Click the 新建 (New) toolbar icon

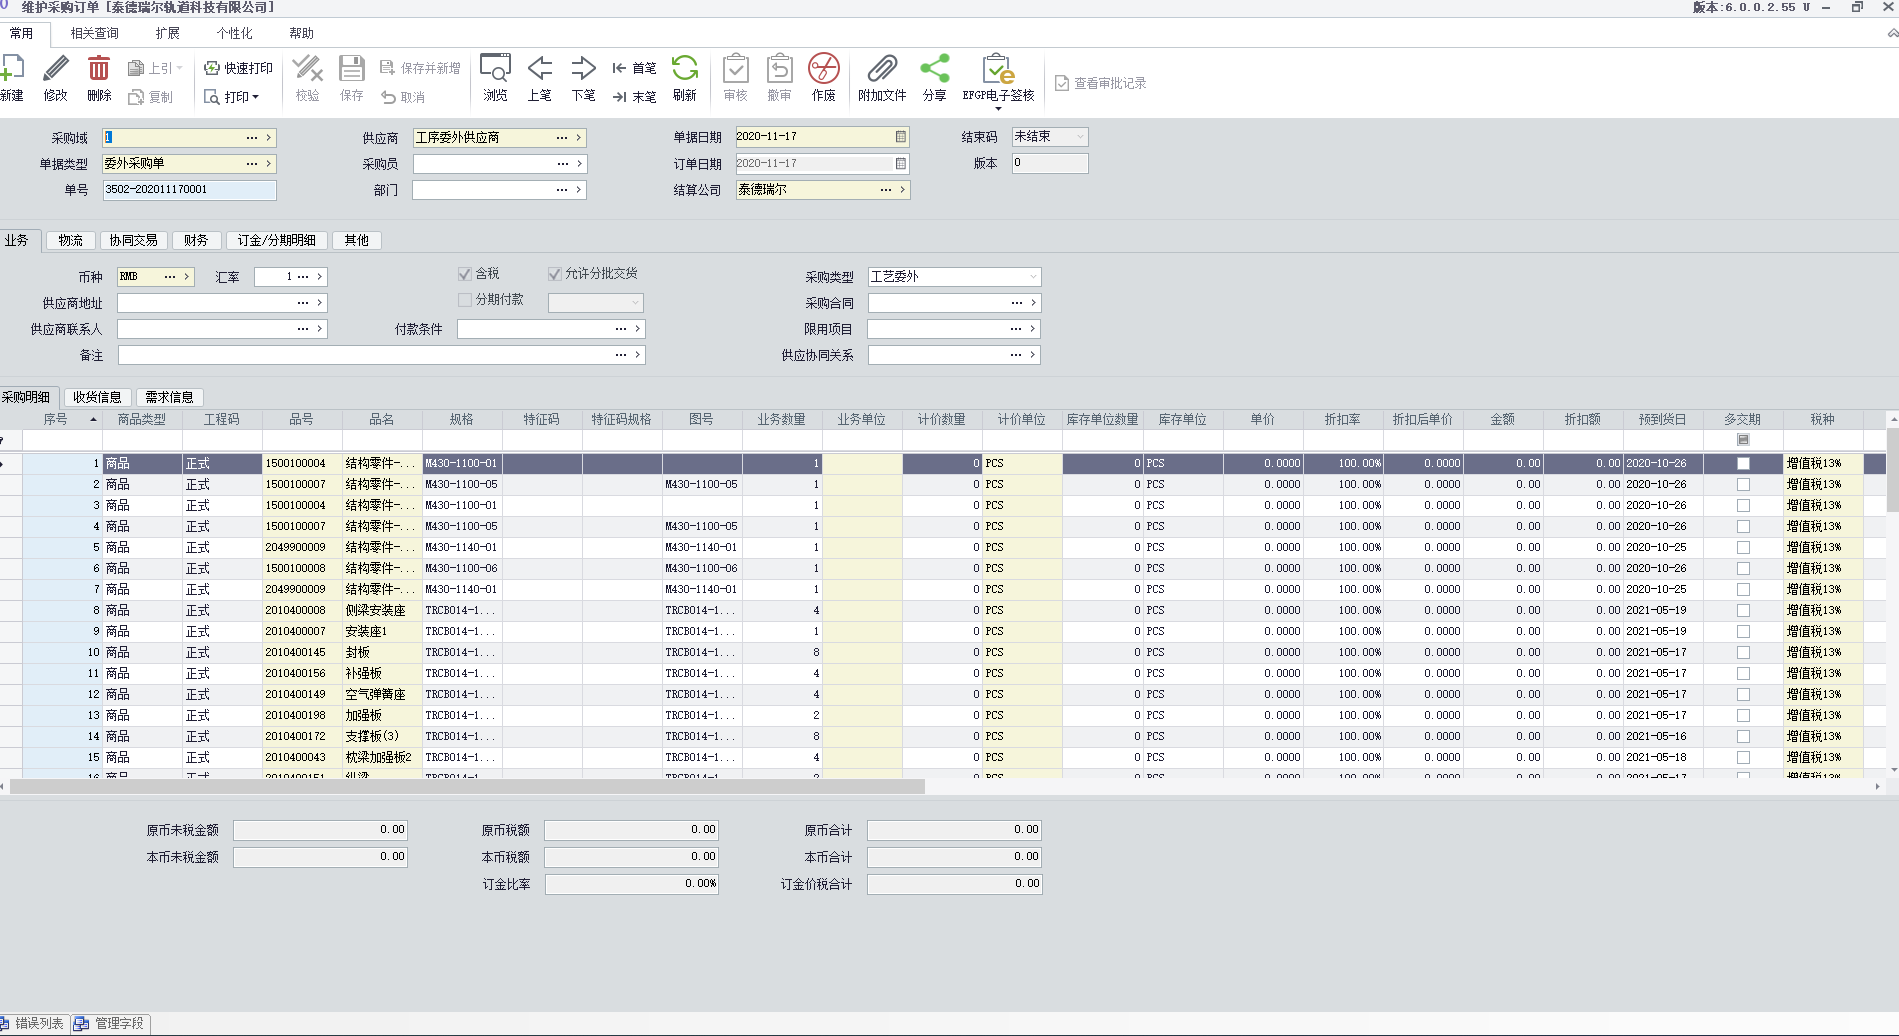(12, 69)
